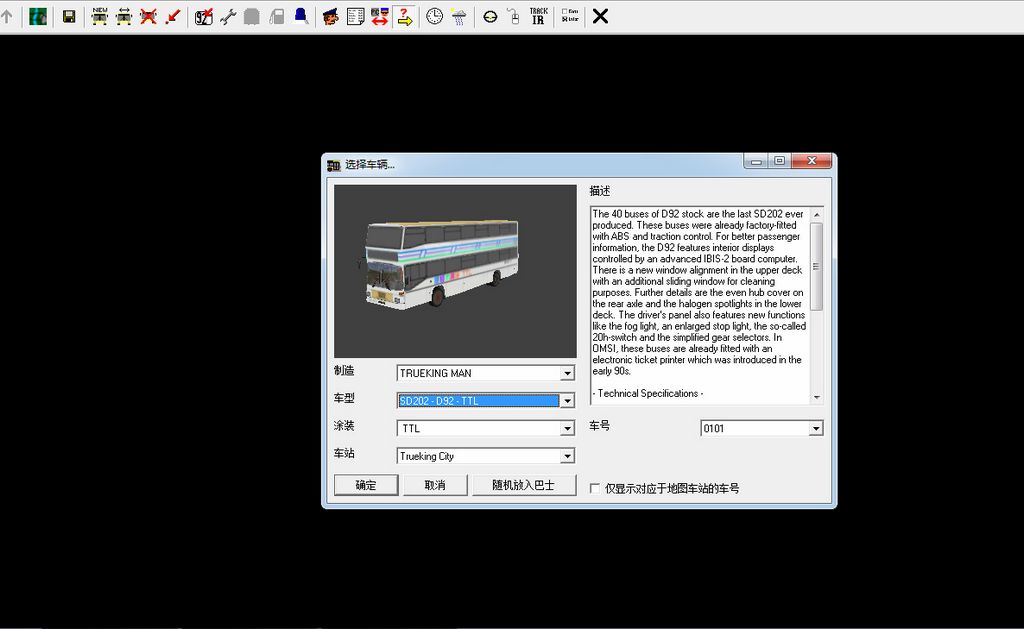The image size is (1024, 629).
Task: Open the 车站 dropdown showing Trueking City
Action: [567, 456]
